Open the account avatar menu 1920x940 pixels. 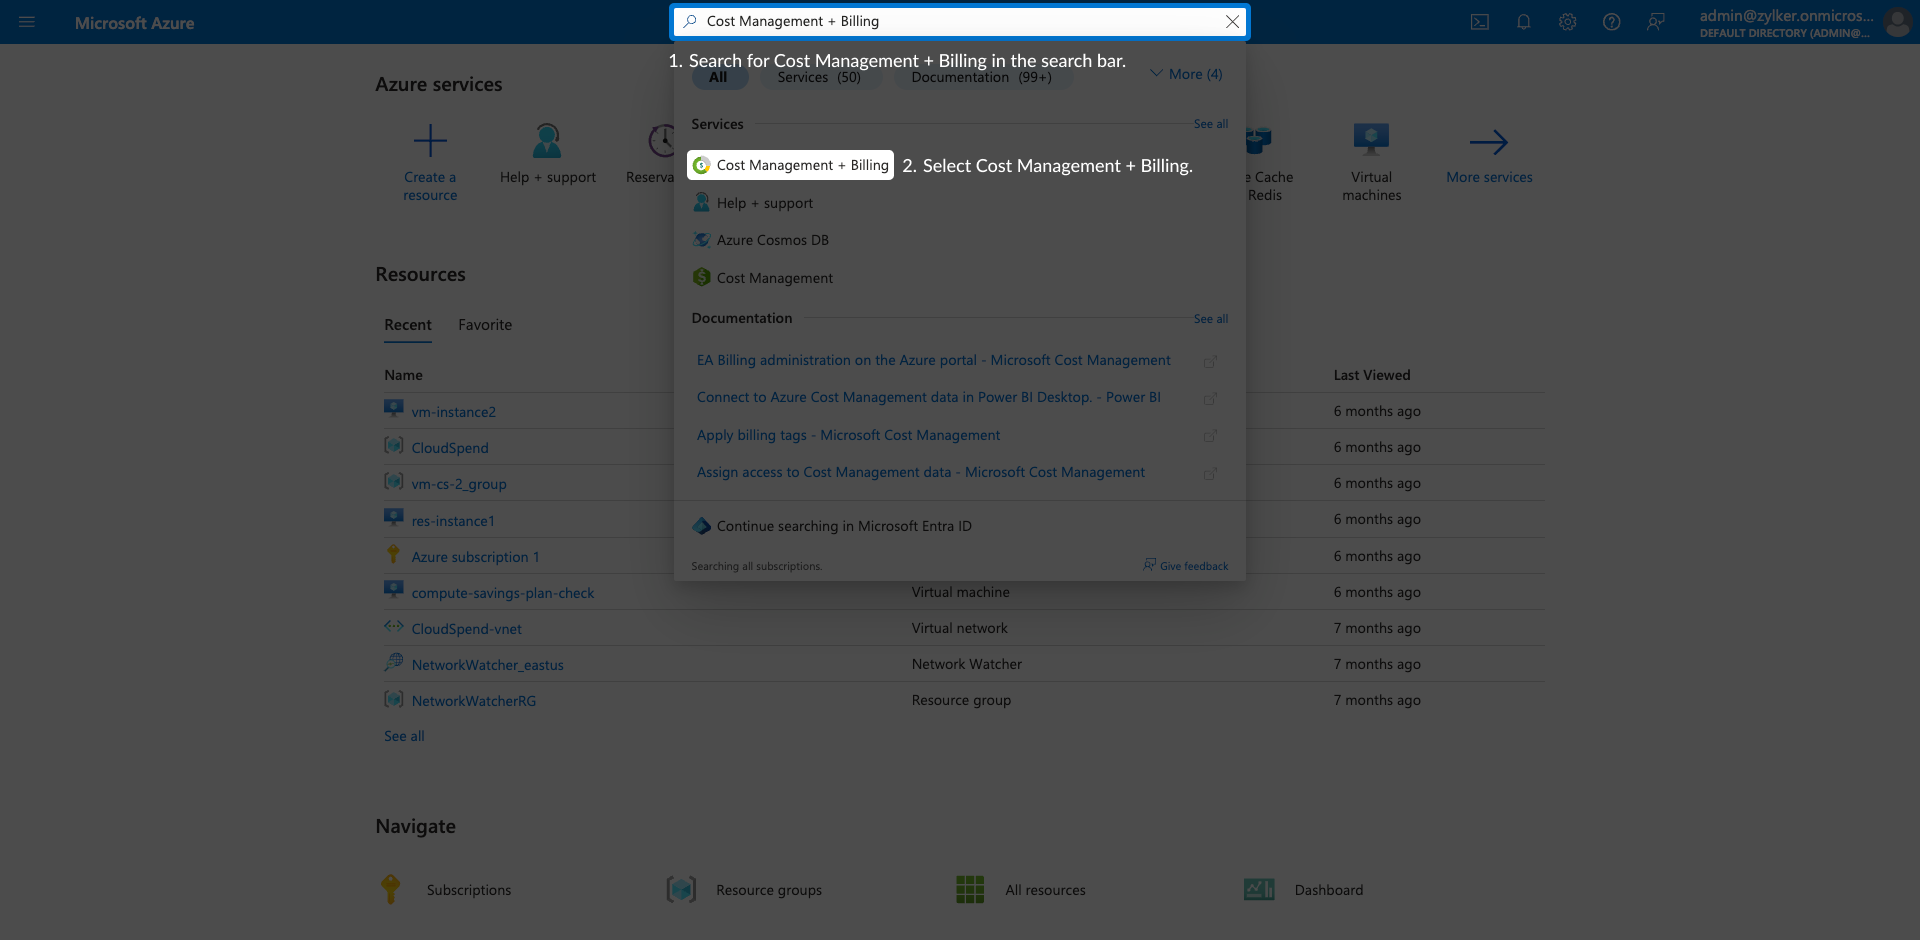[1897, 22]
